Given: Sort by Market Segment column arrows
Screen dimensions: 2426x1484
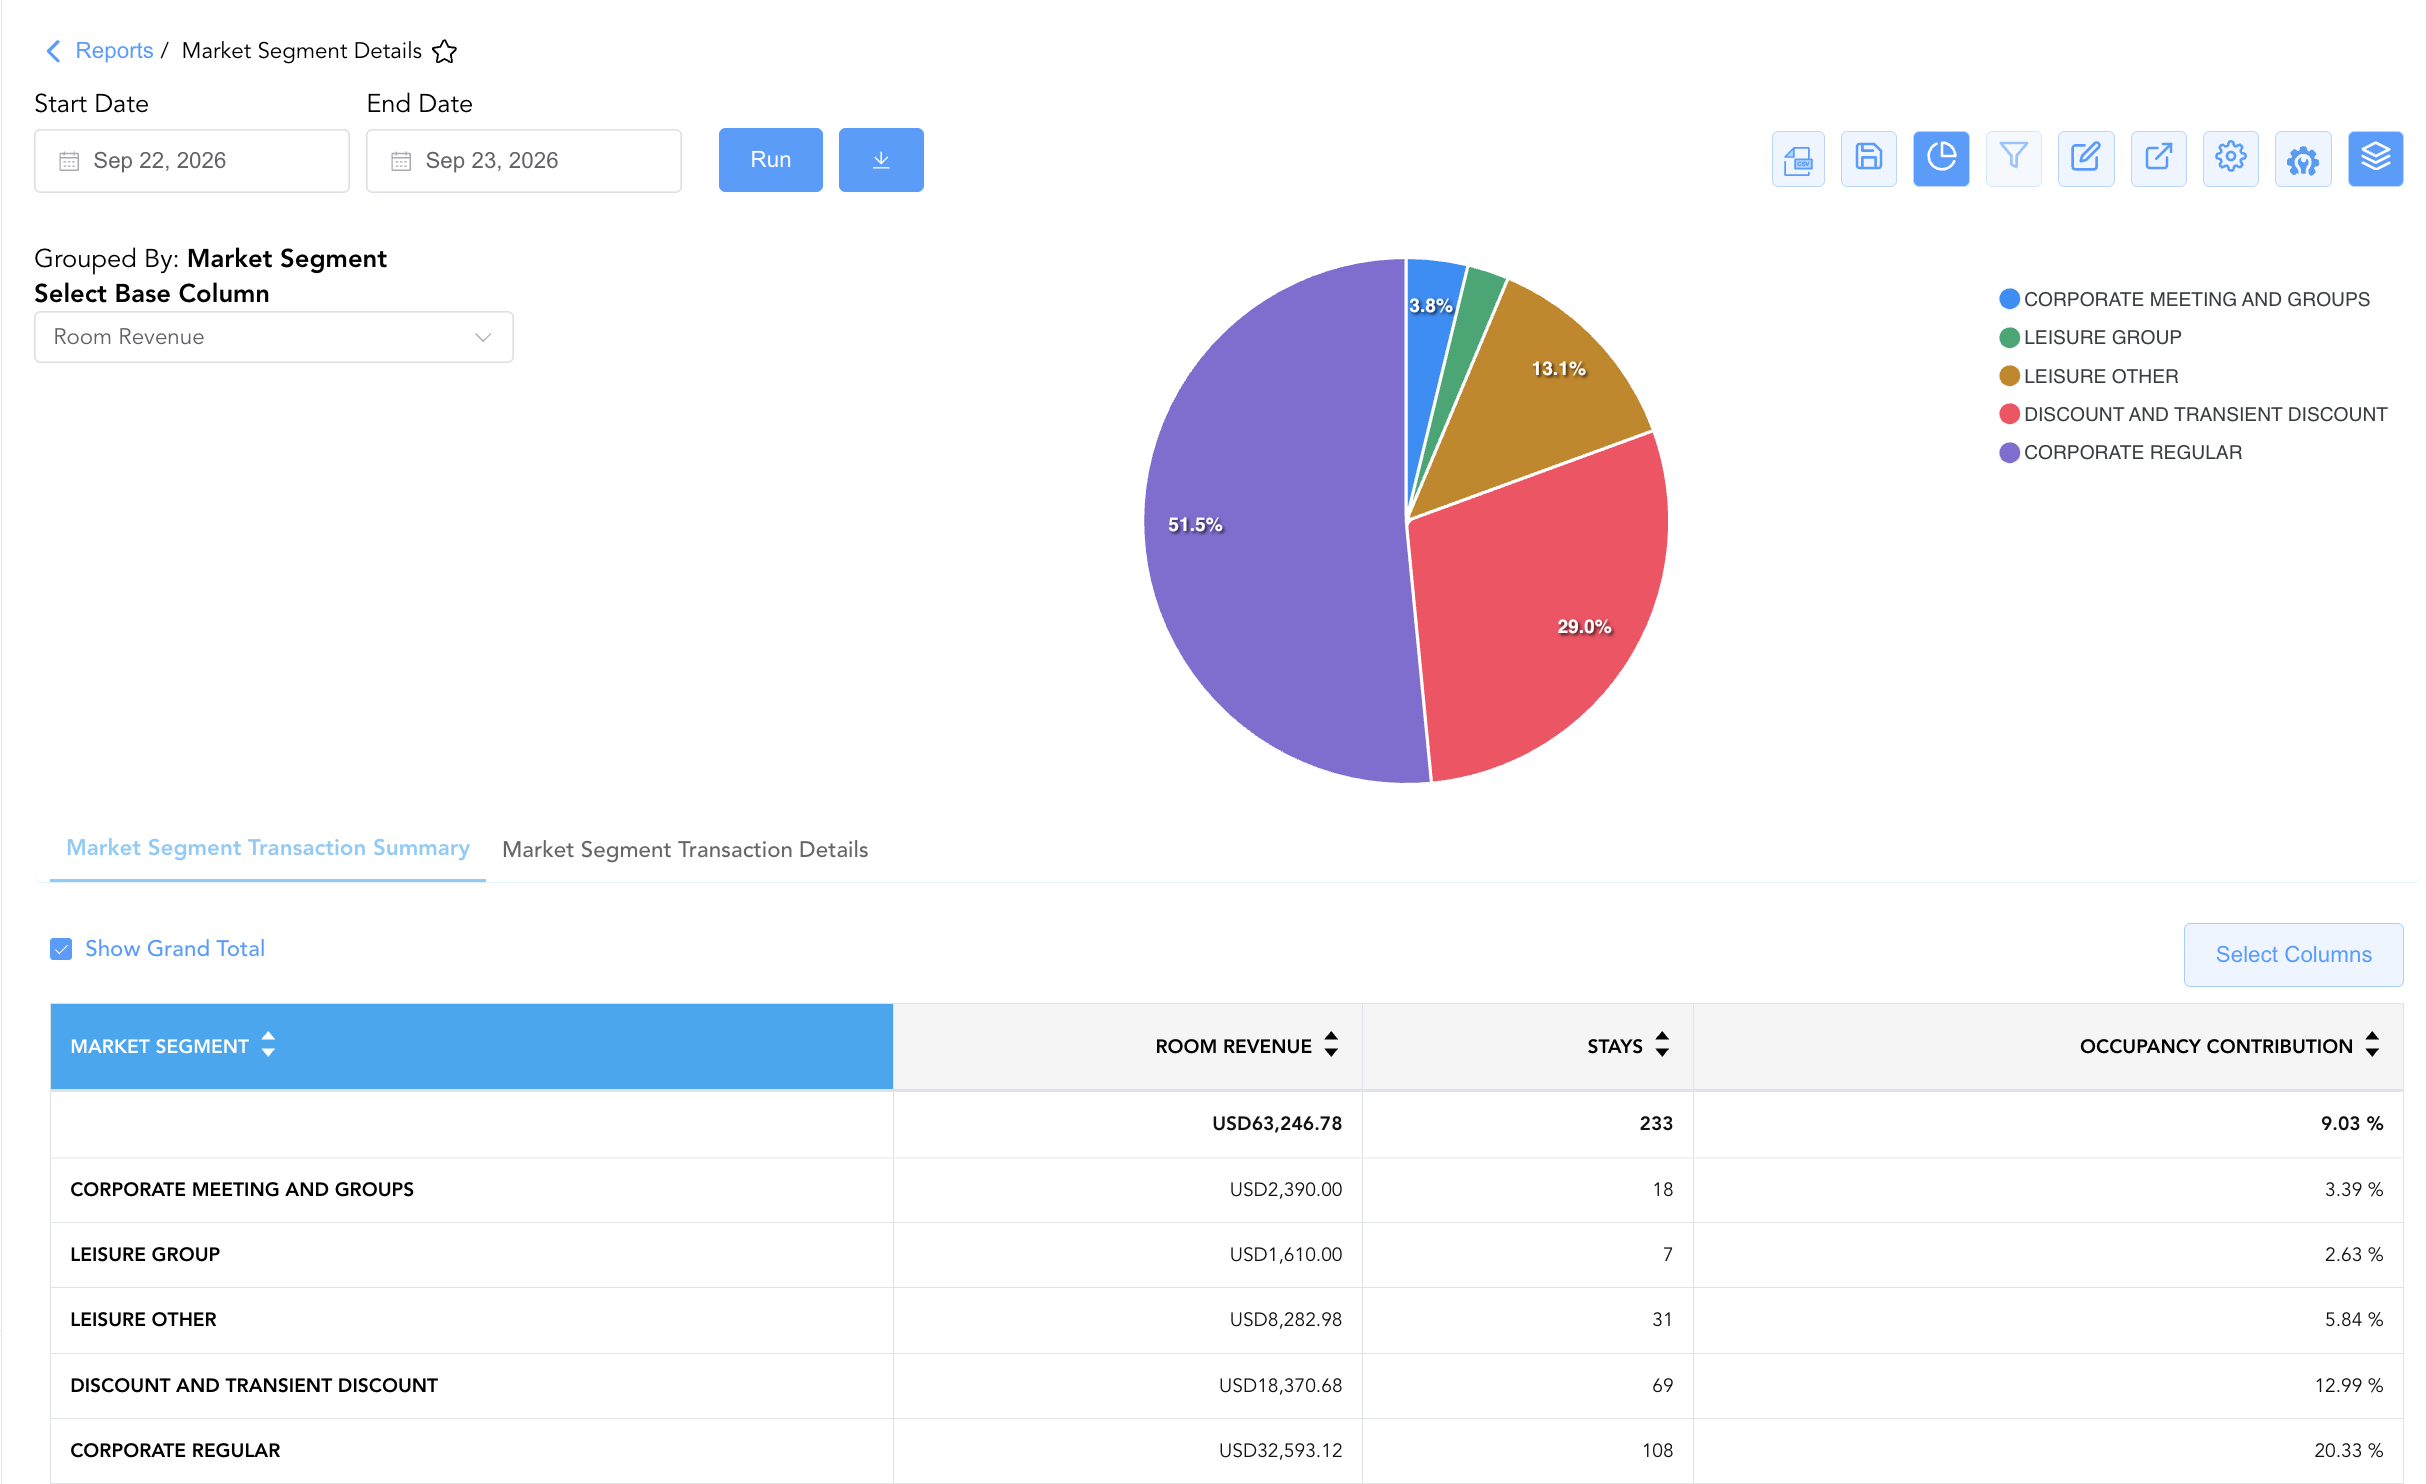Looking at the screenshot, I should click(268, 1045).
